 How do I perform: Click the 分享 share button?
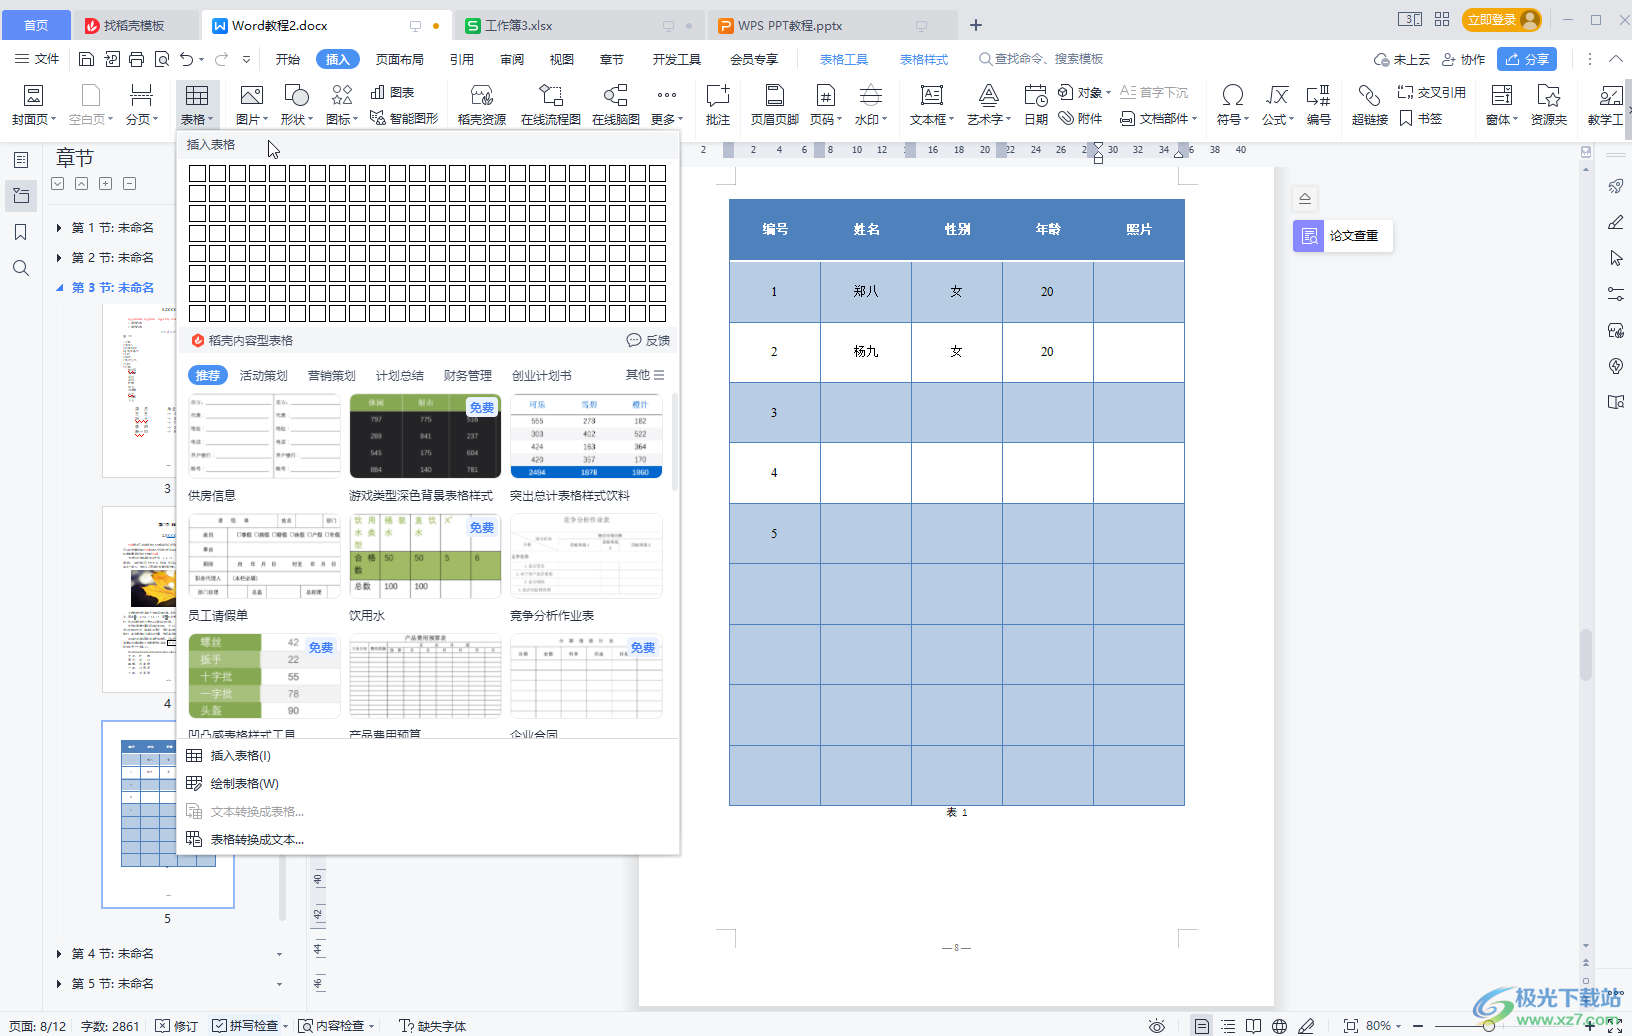pos(1527,59)
